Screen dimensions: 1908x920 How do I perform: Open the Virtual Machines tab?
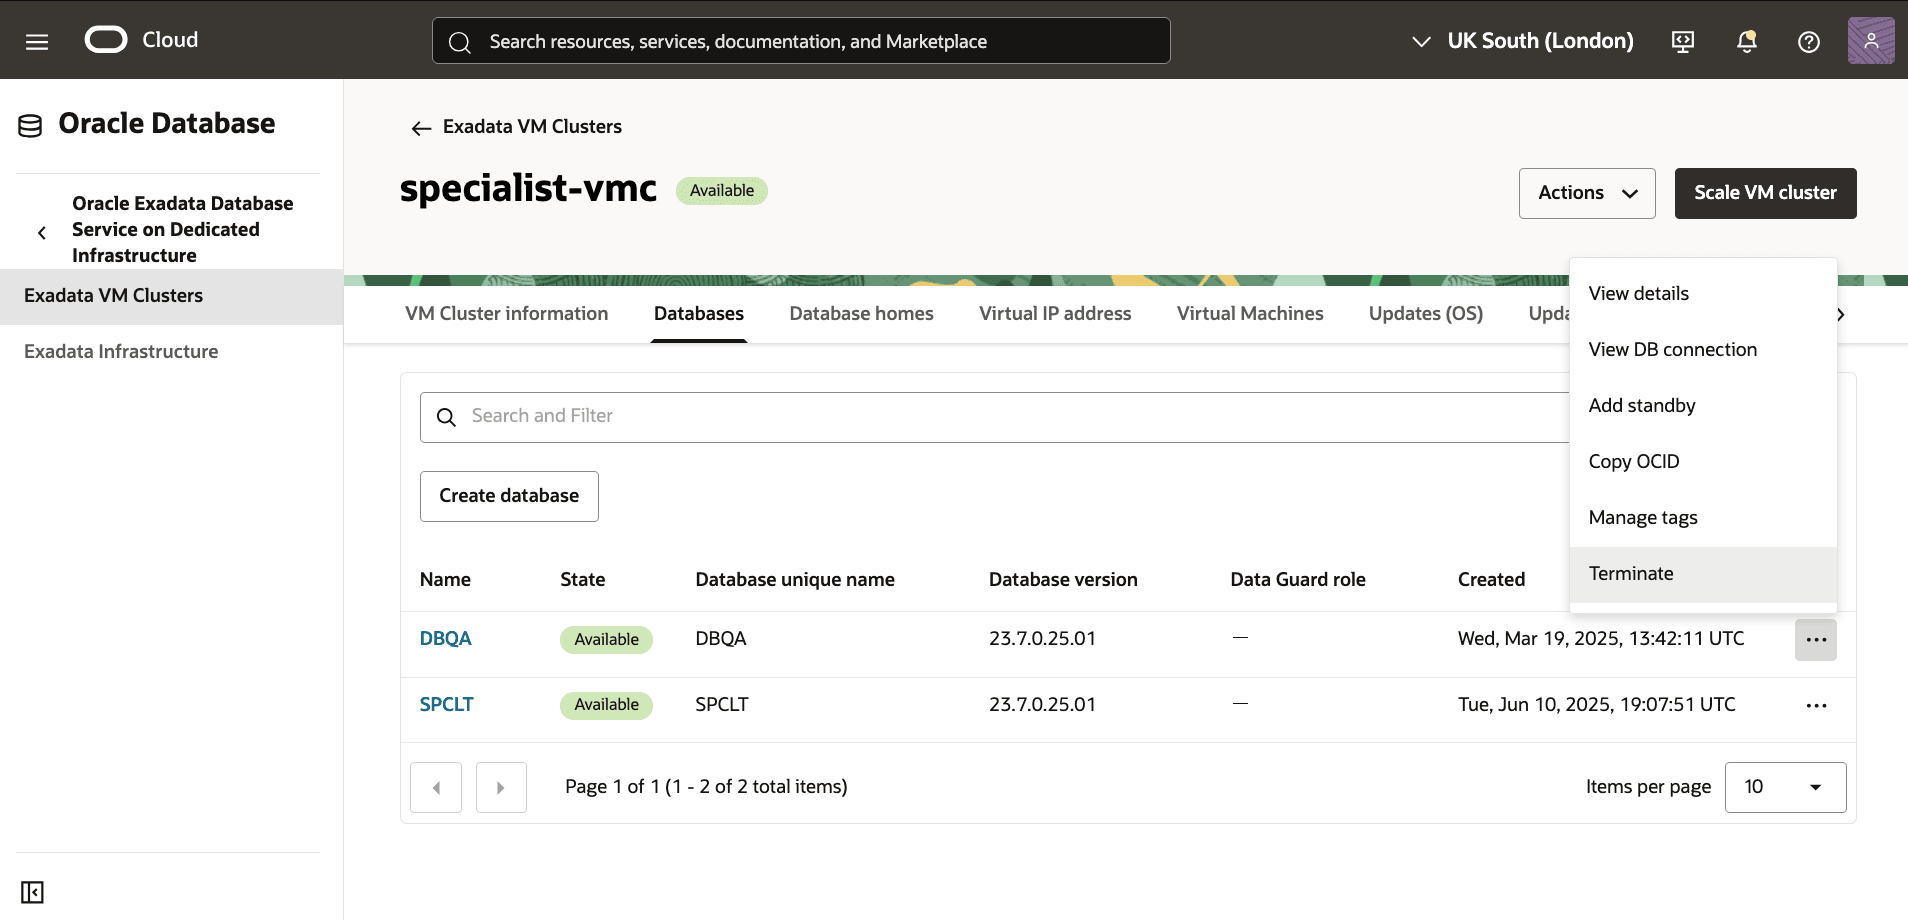pos(1250,314)
